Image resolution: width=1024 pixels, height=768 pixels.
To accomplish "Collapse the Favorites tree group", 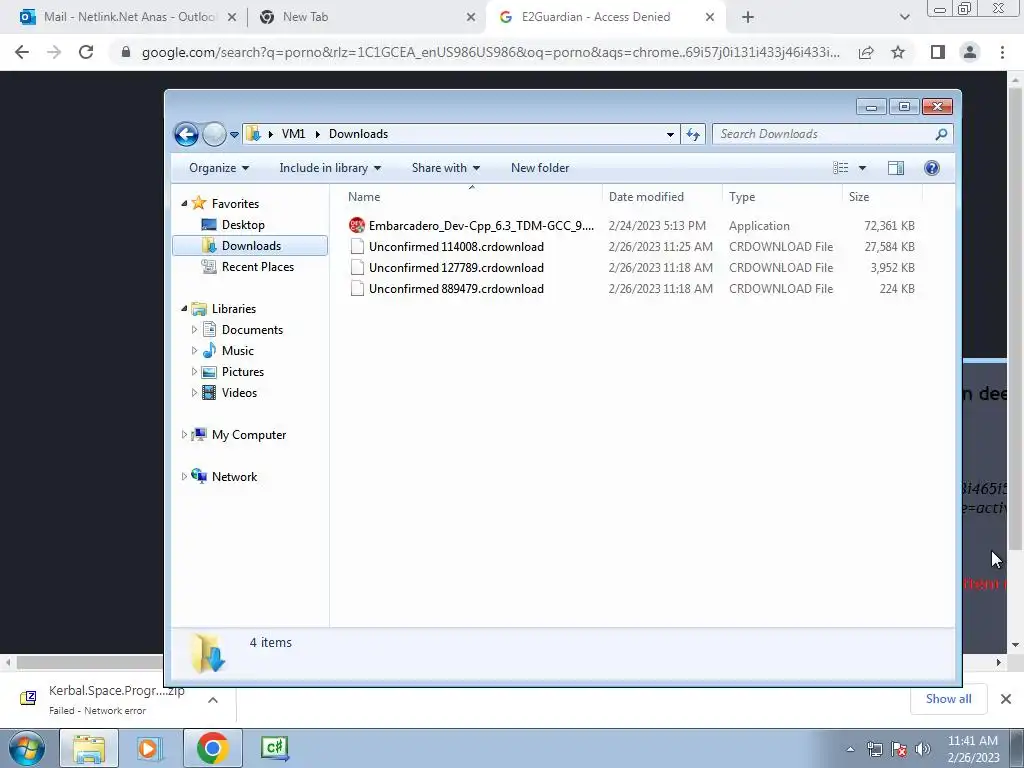I will (x=184, y=204).
